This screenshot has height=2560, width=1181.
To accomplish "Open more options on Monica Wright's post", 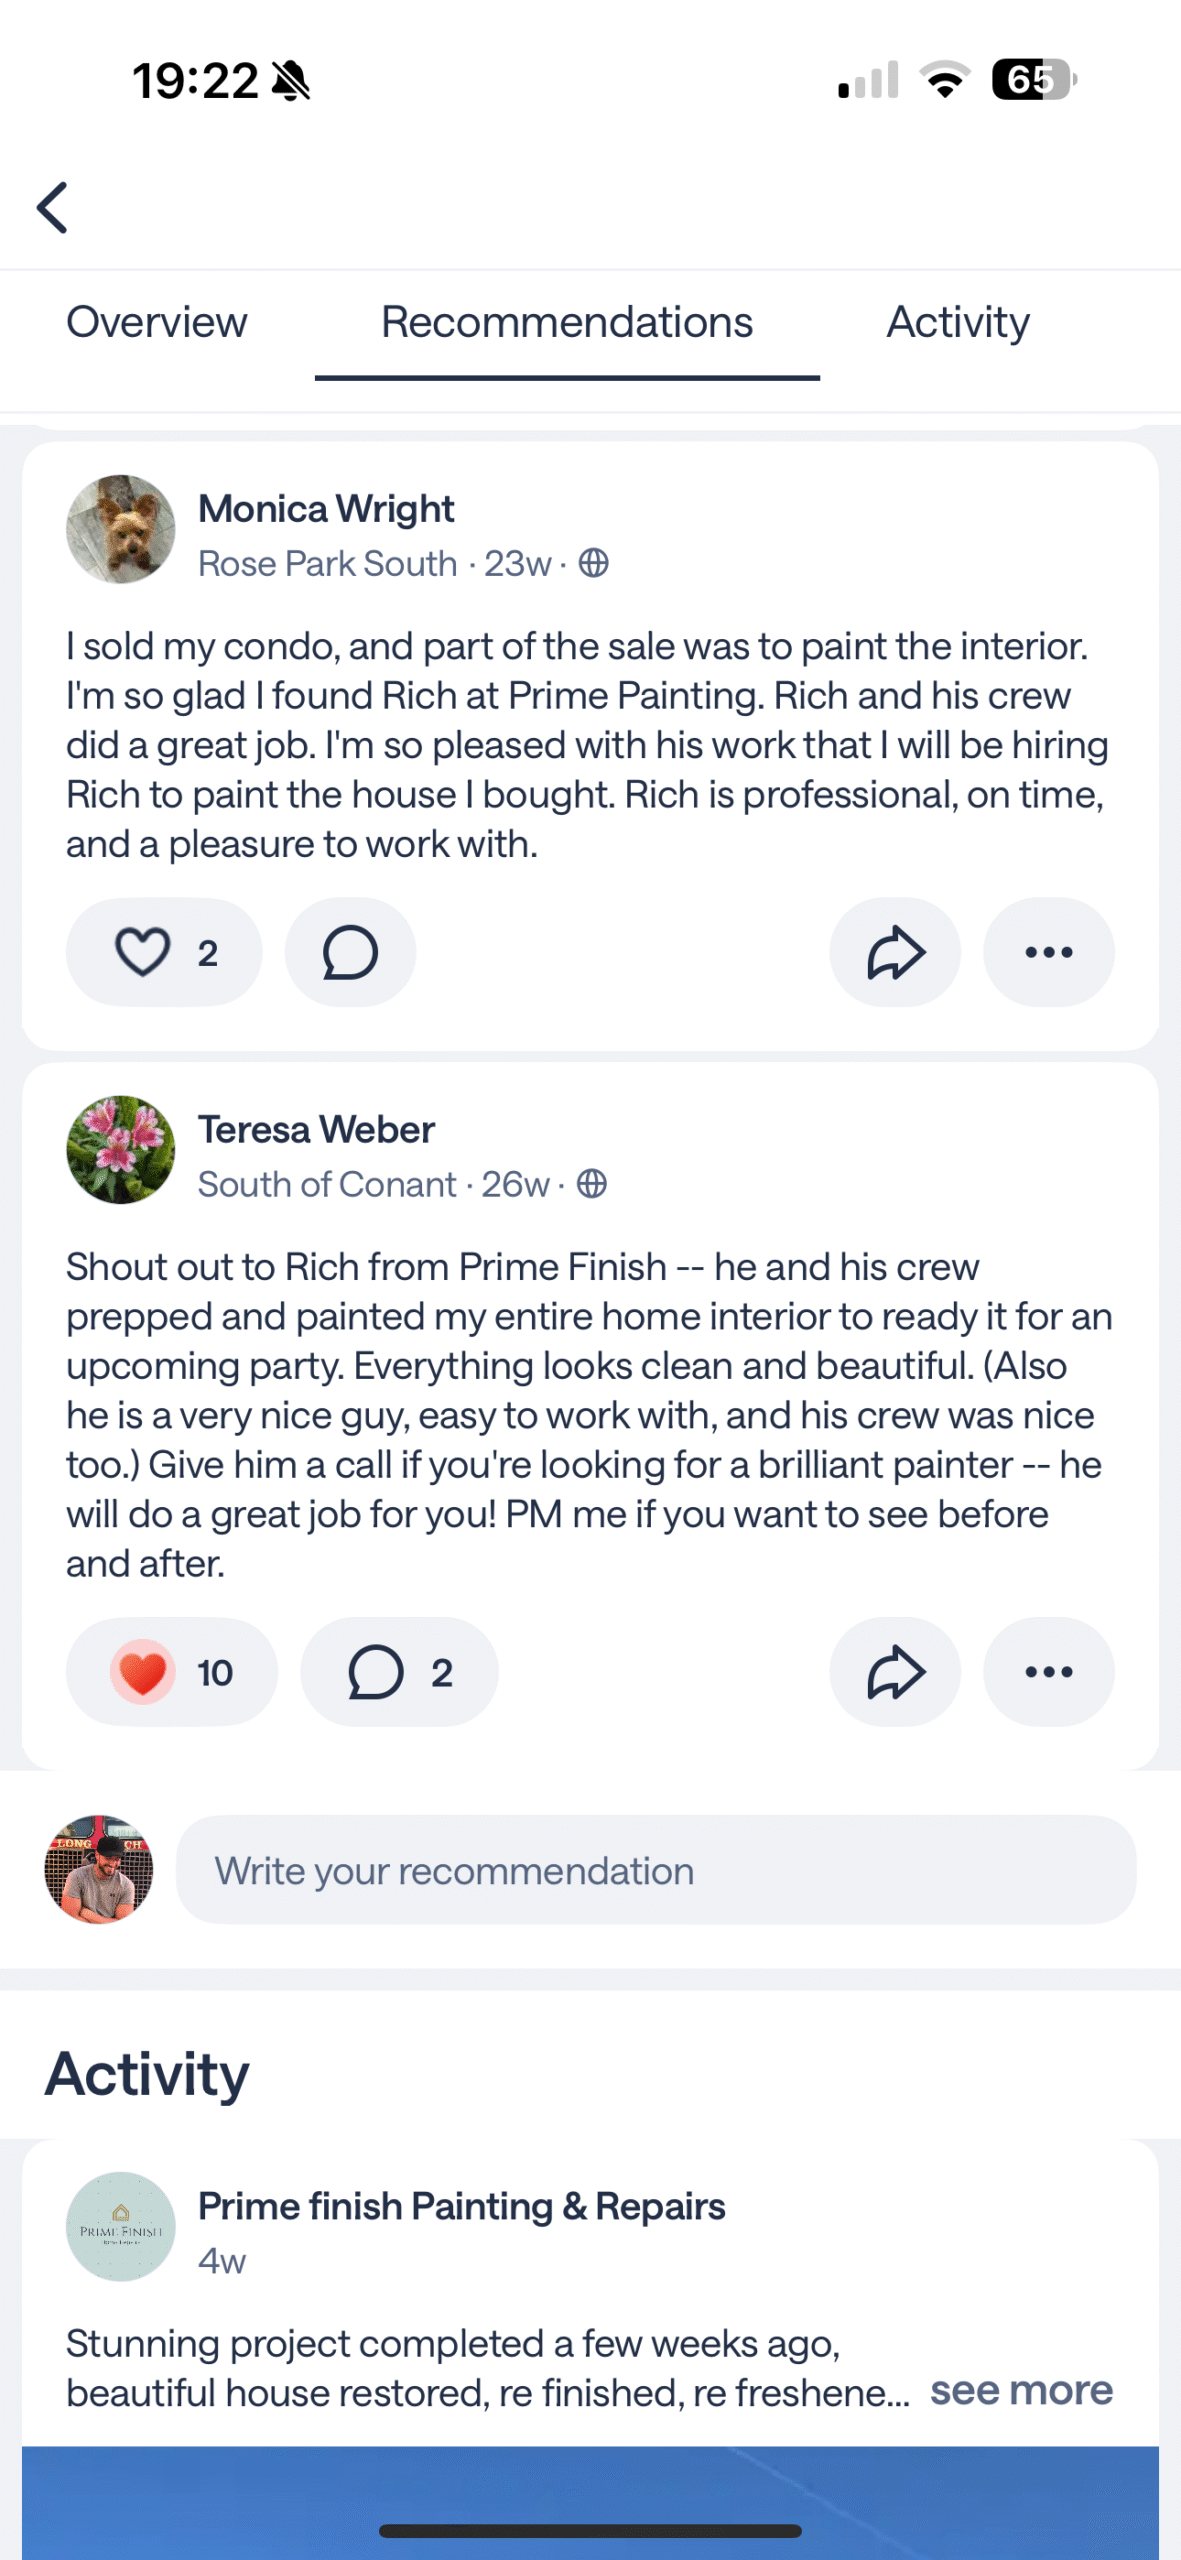I will pos(1048,952).
